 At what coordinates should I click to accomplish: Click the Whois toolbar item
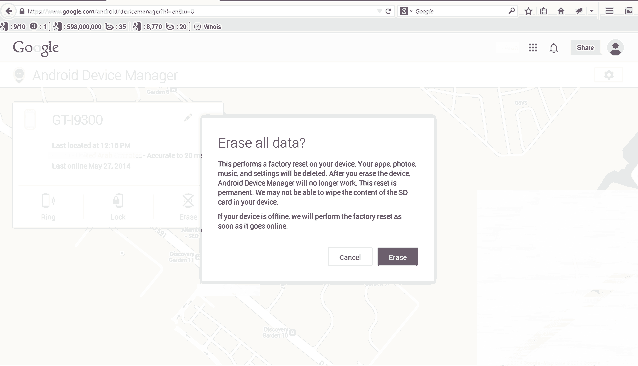[208, 27]
